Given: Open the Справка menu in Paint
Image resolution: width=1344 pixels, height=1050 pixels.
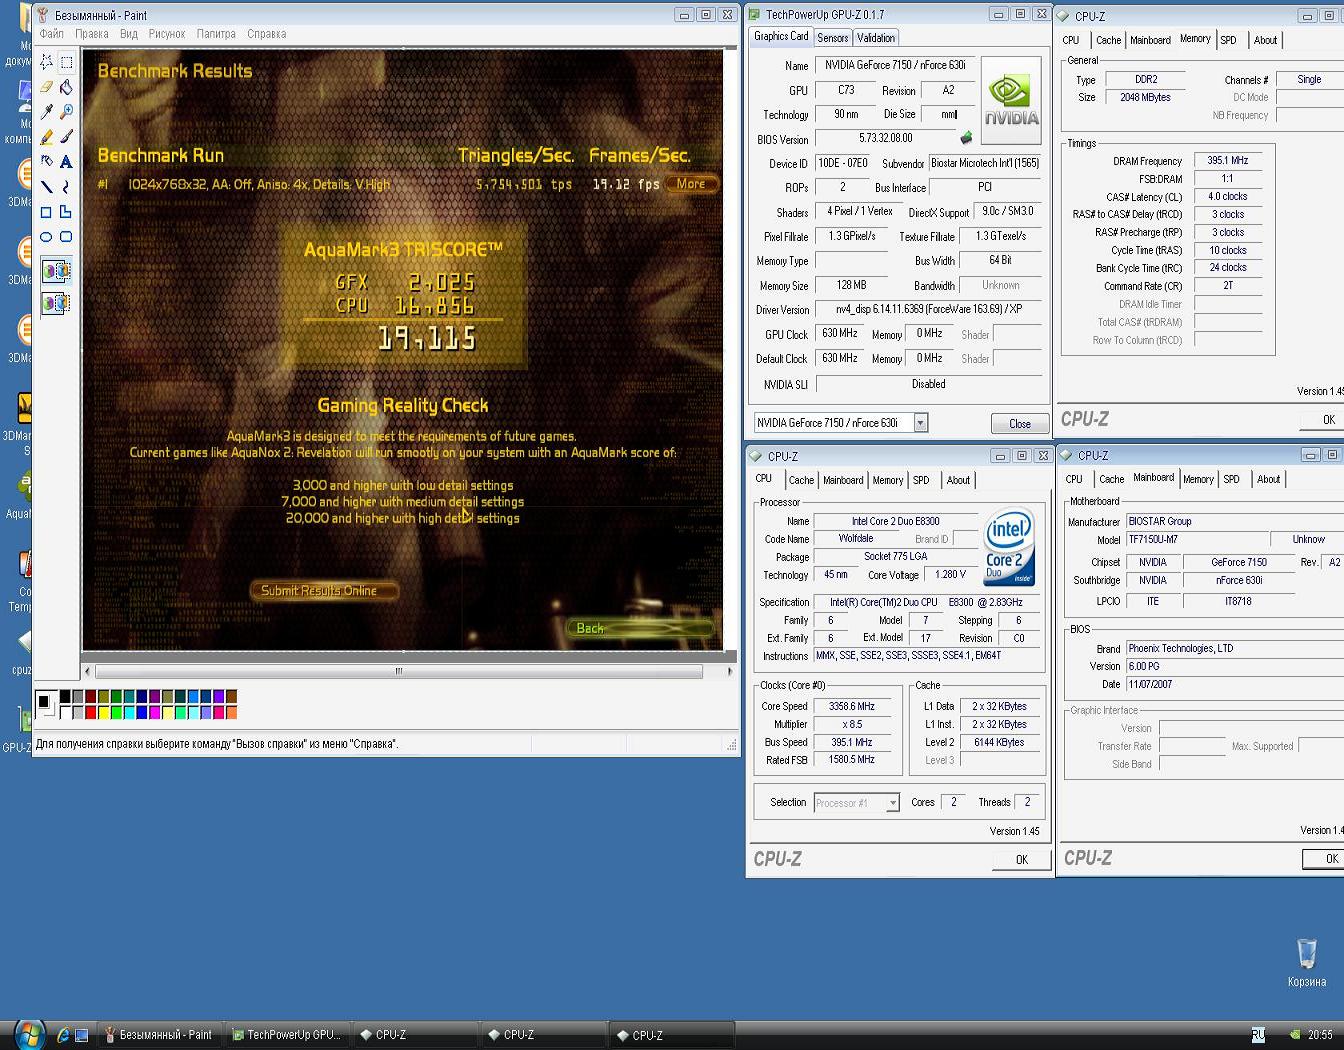Looking at the screenshot, I should coord(267,34).
